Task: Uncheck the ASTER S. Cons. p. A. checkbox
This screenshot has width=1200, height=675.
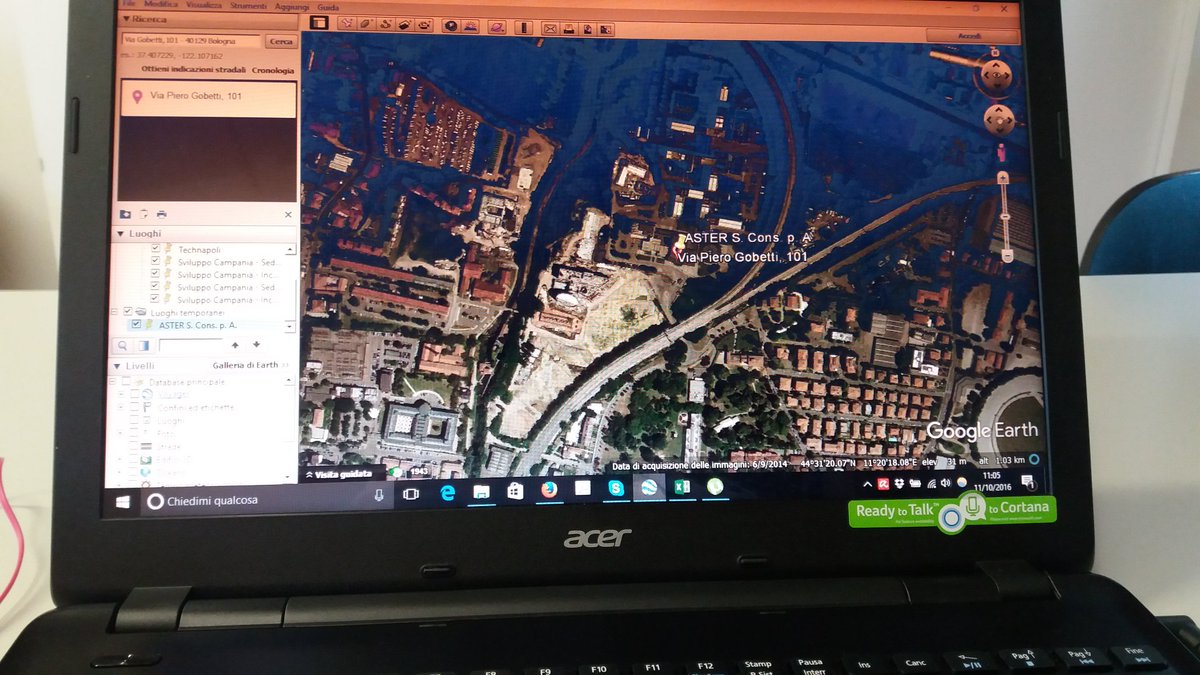Action: pos(136,324)
